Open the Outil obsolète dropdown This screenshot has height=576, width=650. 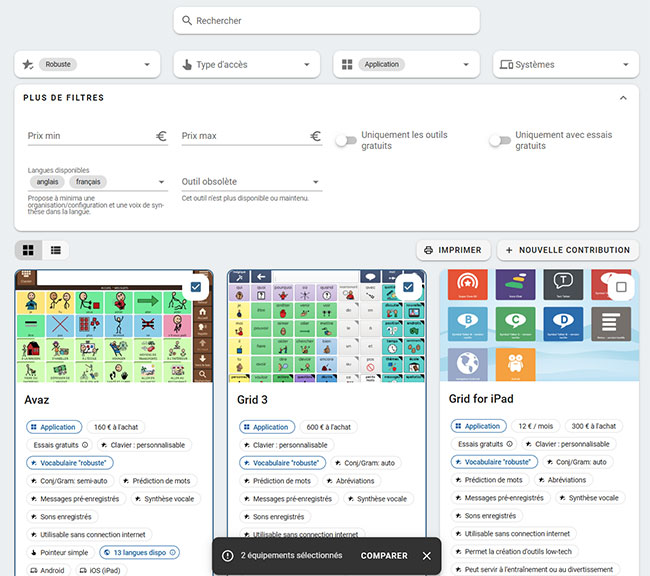click(x=251, y=182)
